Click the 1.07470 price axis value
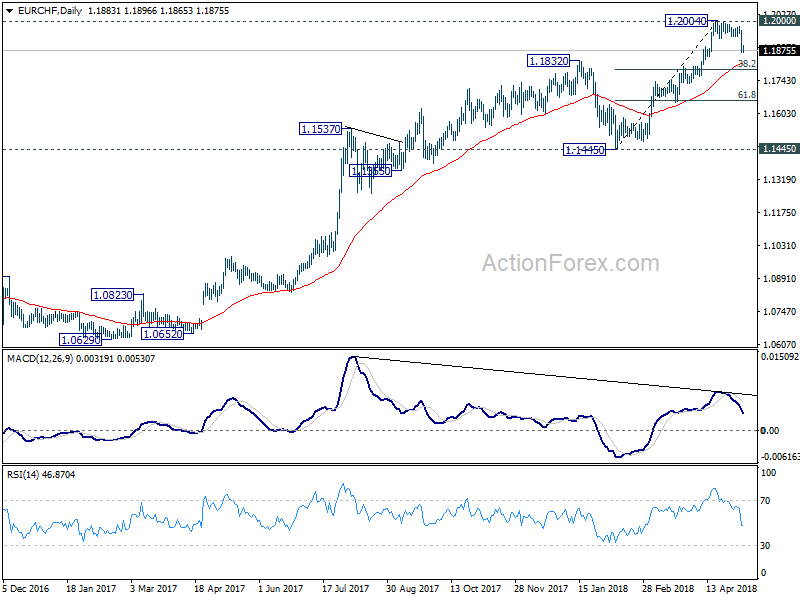The height and width of the screenshot is (600, 800). (x=779, y=312)
